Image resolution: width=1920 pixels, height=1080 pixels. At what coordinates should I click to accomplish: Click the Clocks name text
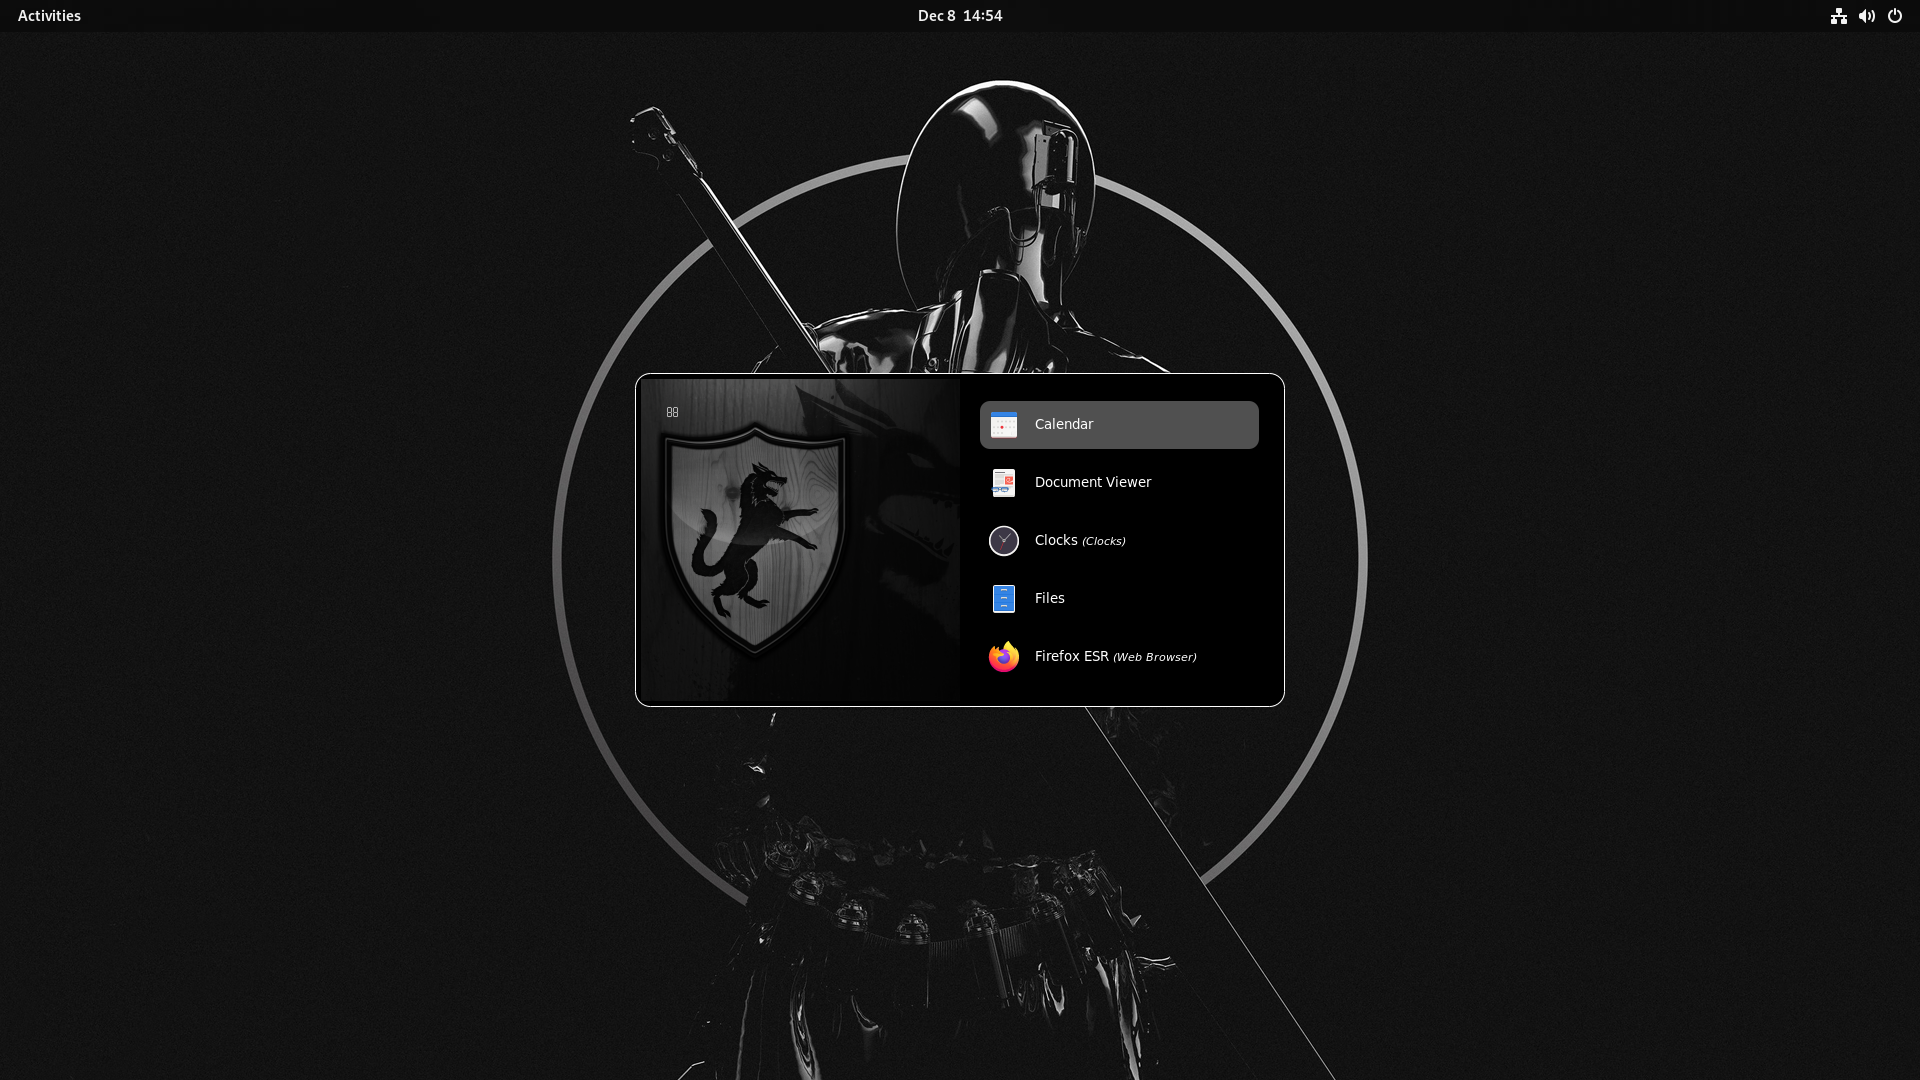click(1055, 541)
